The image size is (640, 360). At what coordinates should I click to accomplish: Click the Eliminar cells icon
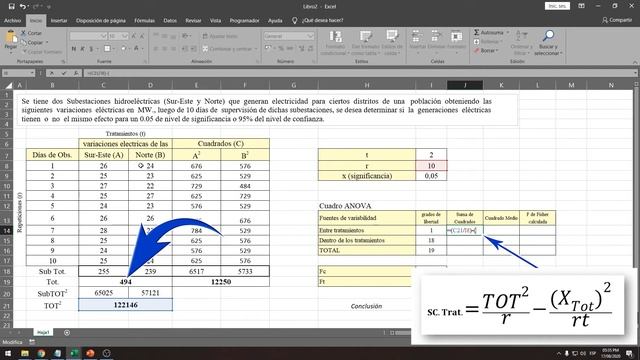[x=436, y=36]
